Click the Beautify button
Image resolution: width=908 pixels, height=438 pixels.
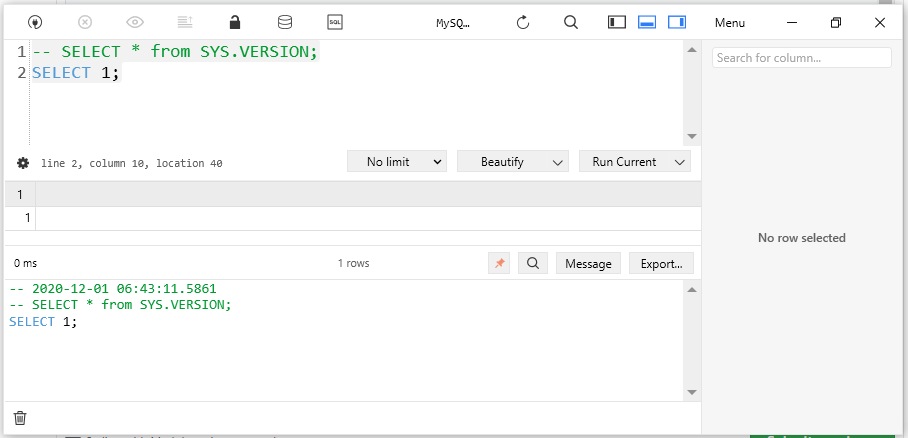point(502,162)
